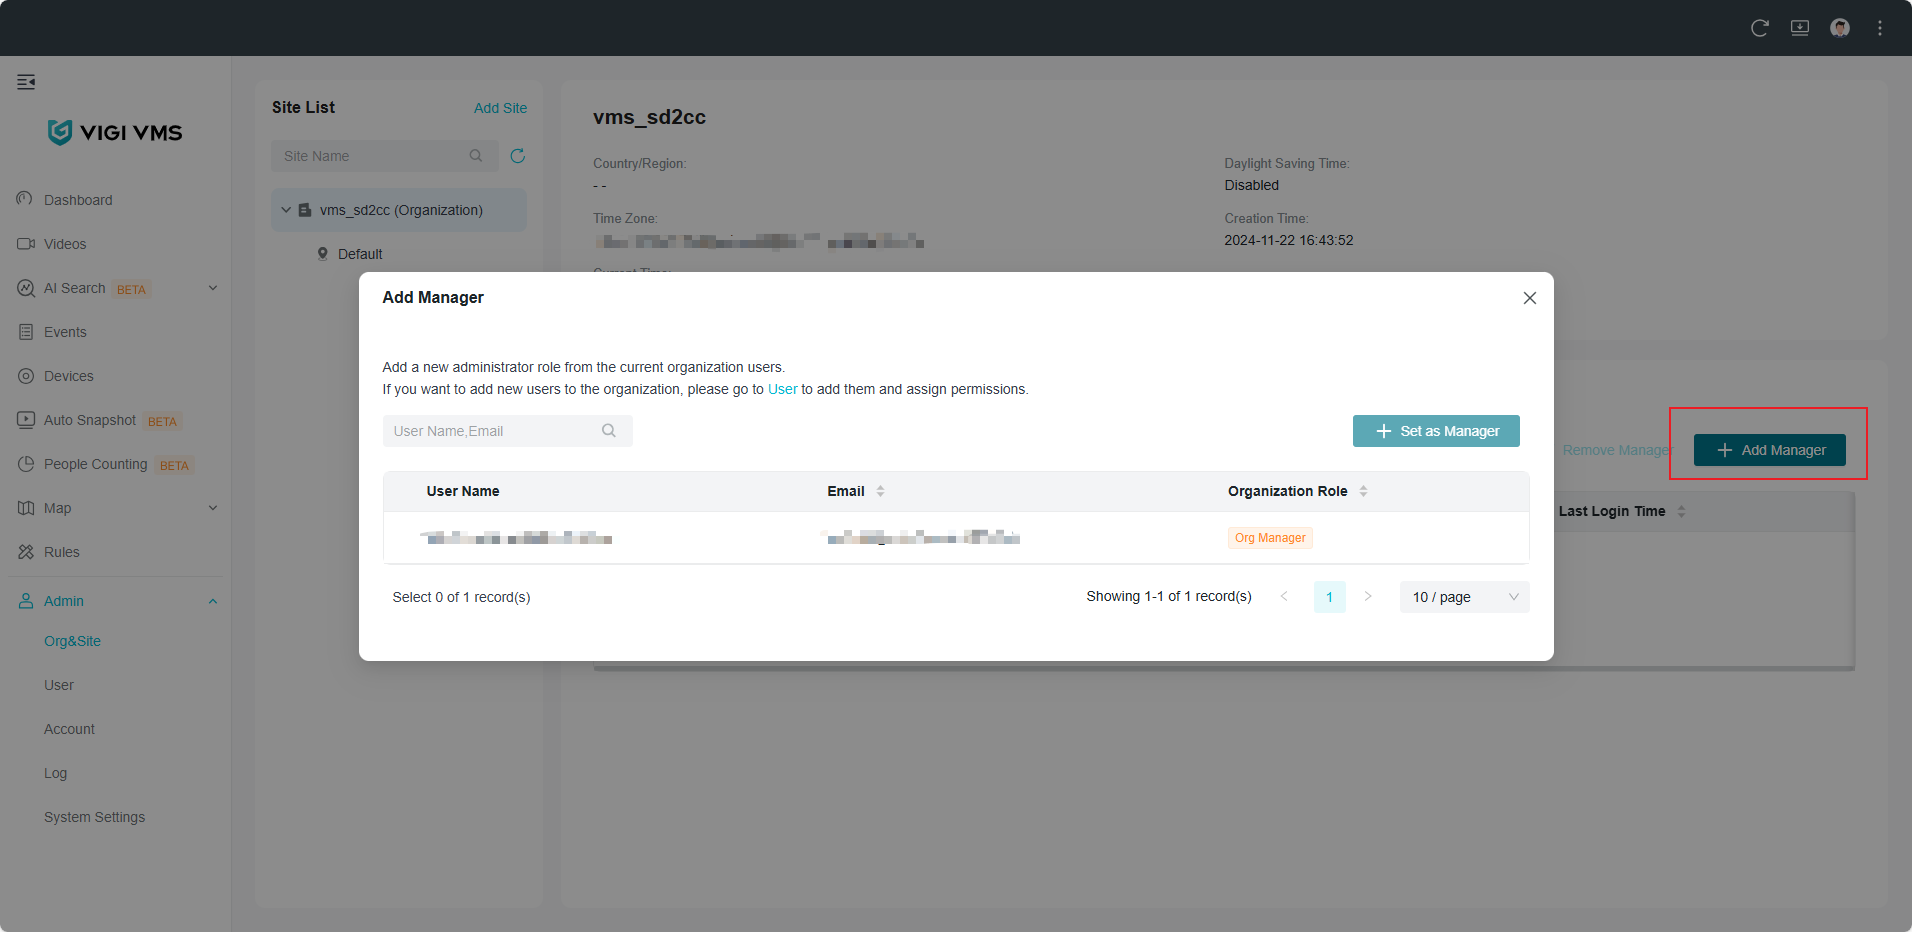Select the Default site
The image size is (1912, 932).
(x=360, y=254)
